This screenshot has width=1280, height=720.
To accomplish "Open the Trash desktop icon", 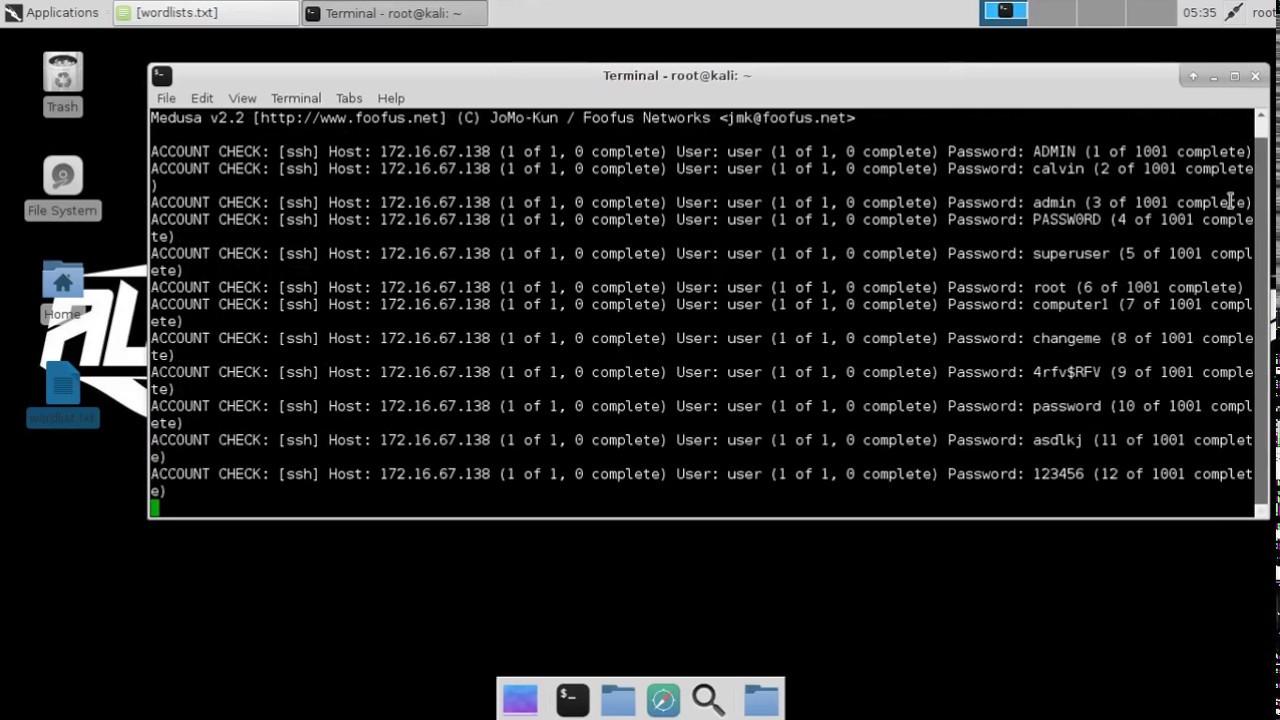I will (62, 83).
